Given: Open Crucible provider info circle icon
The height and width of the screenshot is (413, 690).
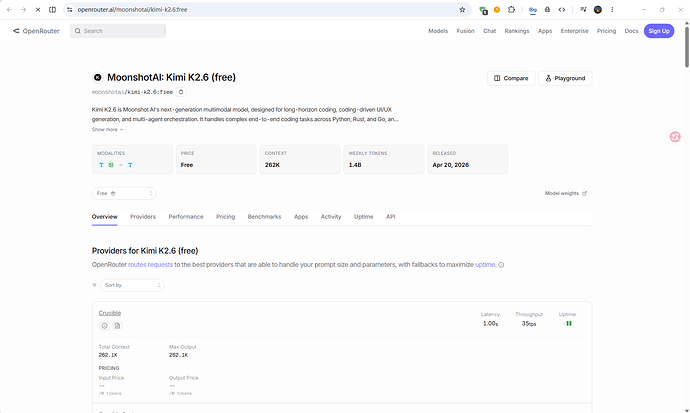Looking at the screenshot, I should click(104, 326).
